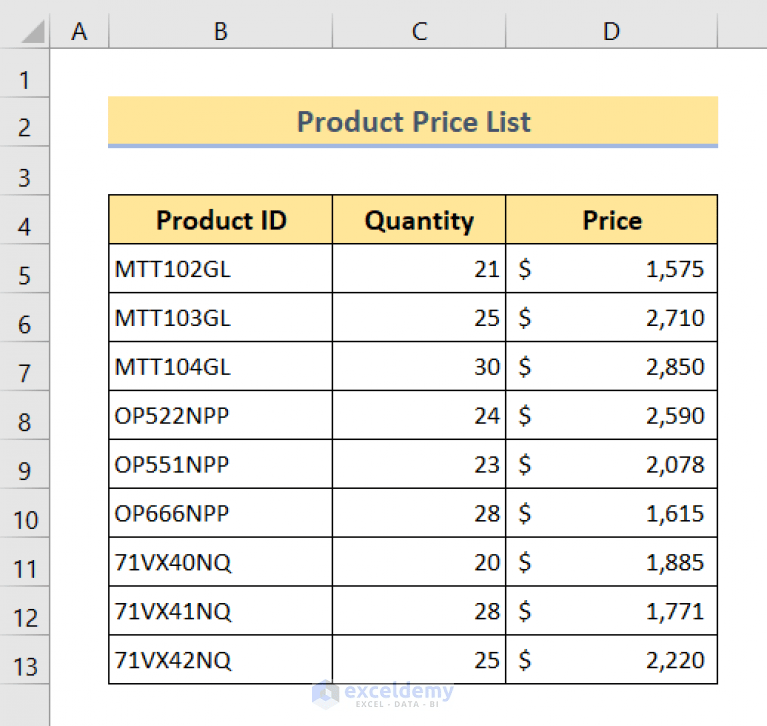This screenshot has height=726, width=767.
Task: Click quantity 25 for 71VX42NQ
Action: click(x=419, y=660)
